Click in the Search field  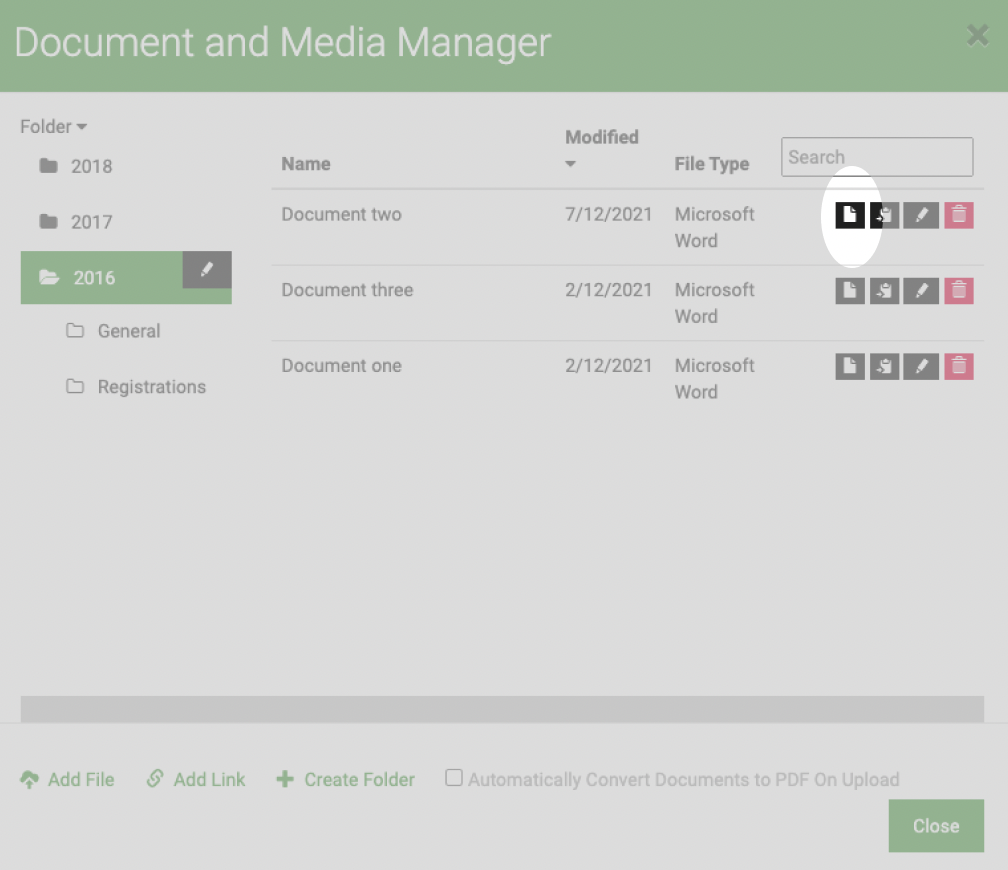(877, 157)
